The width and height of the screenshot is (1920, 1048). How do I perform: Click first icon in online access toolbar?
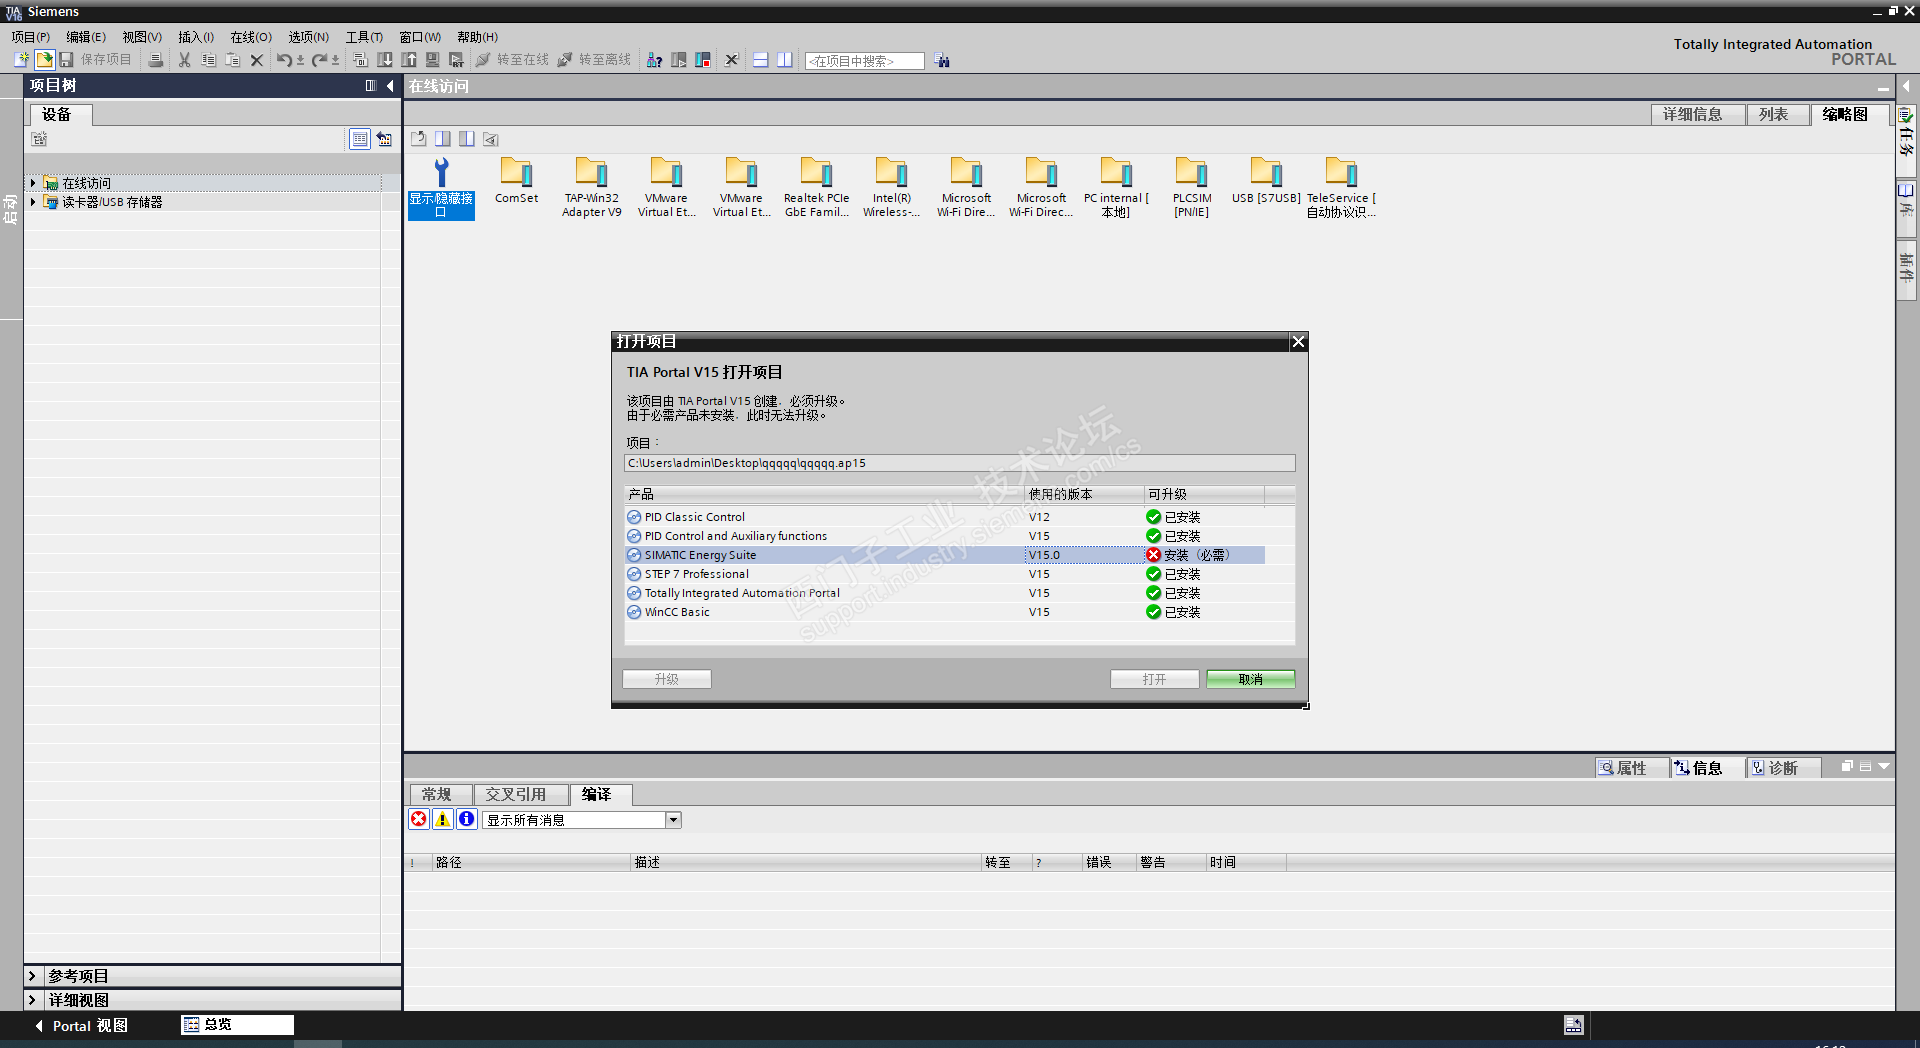[x=419, y=139]
